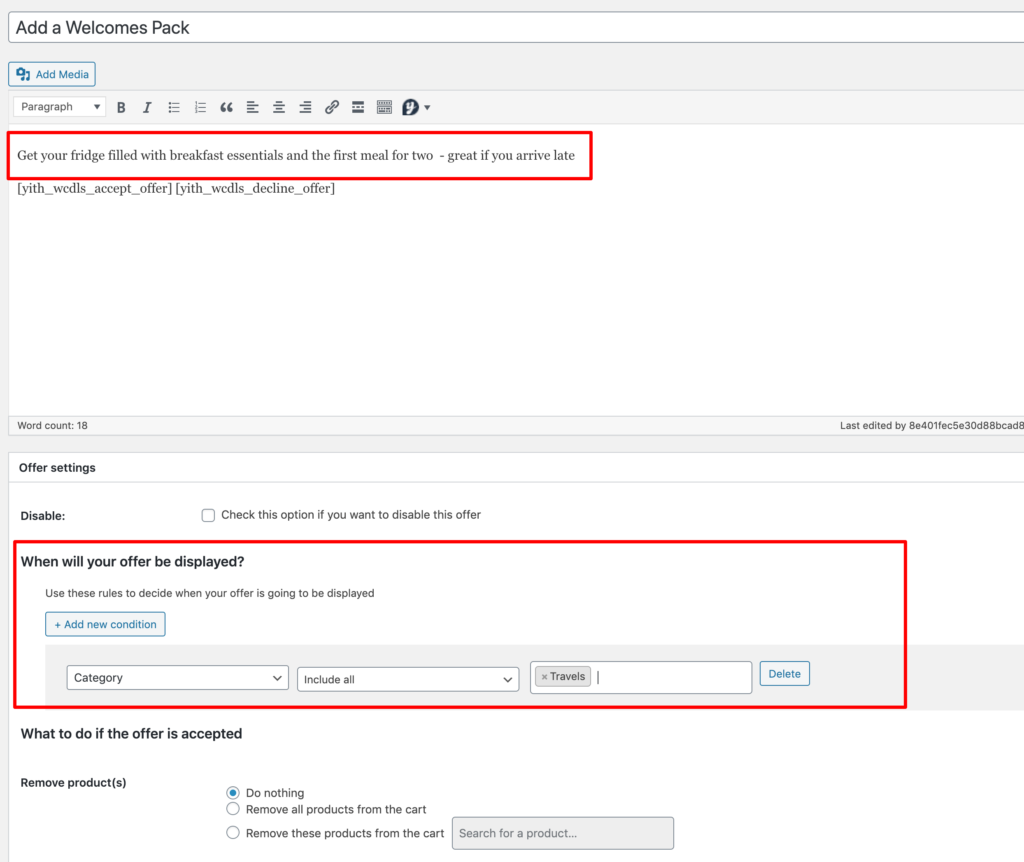Viewport: 1024px width, 862px height.
Task: Insert a numbered list
Action: pos(200,108)
